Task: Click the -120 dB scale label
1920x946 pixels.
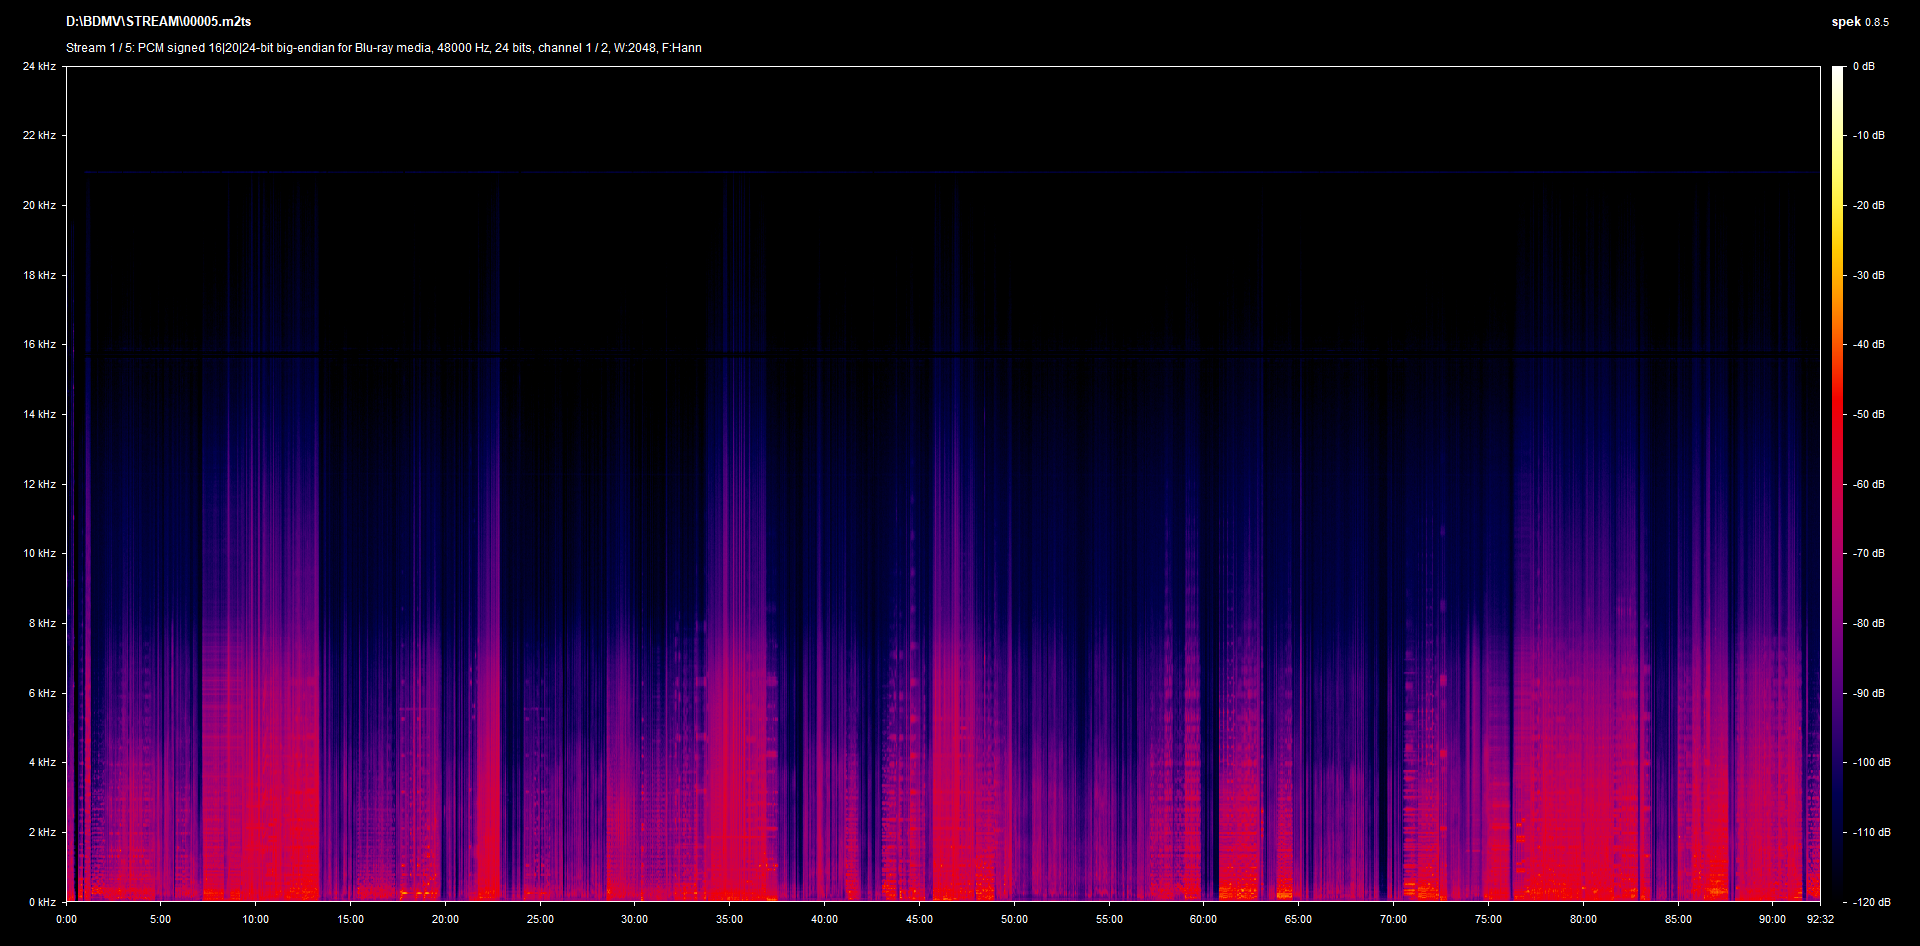Action: click(x=1870, y=902)
